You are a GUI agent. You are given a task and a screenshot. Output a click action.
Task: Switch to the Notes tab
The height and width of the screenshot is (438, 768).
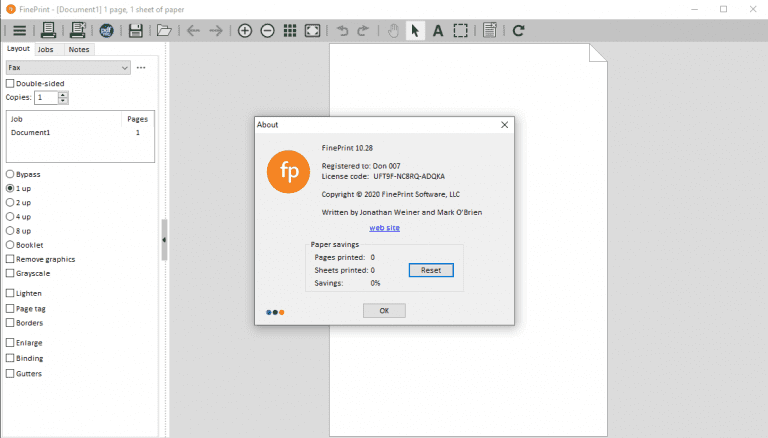pos(79,49)
